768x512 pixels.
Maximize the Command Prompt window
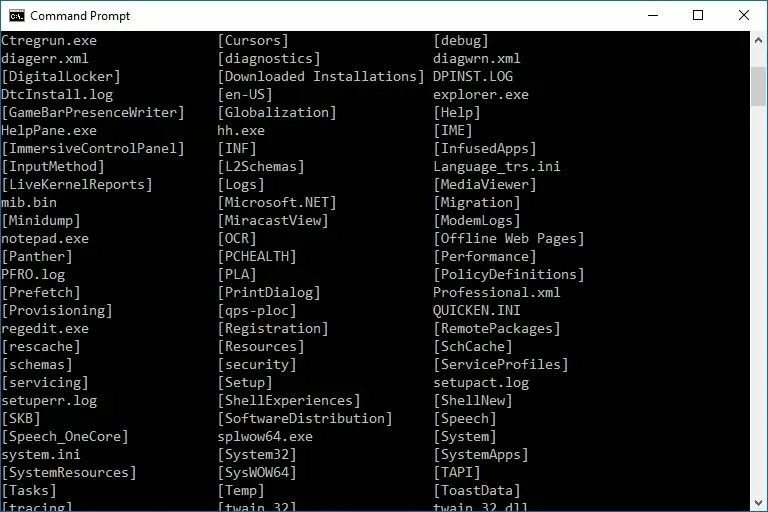coord(698,16)
